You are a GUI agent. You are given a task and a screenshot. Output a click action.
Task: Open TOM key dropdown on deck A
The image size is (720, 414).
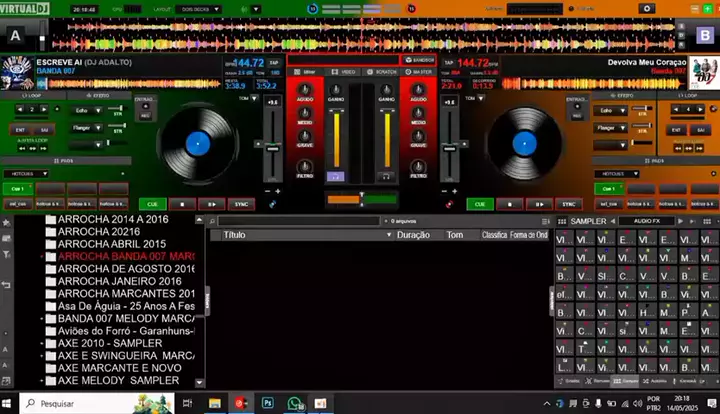[x=254, y=98]
